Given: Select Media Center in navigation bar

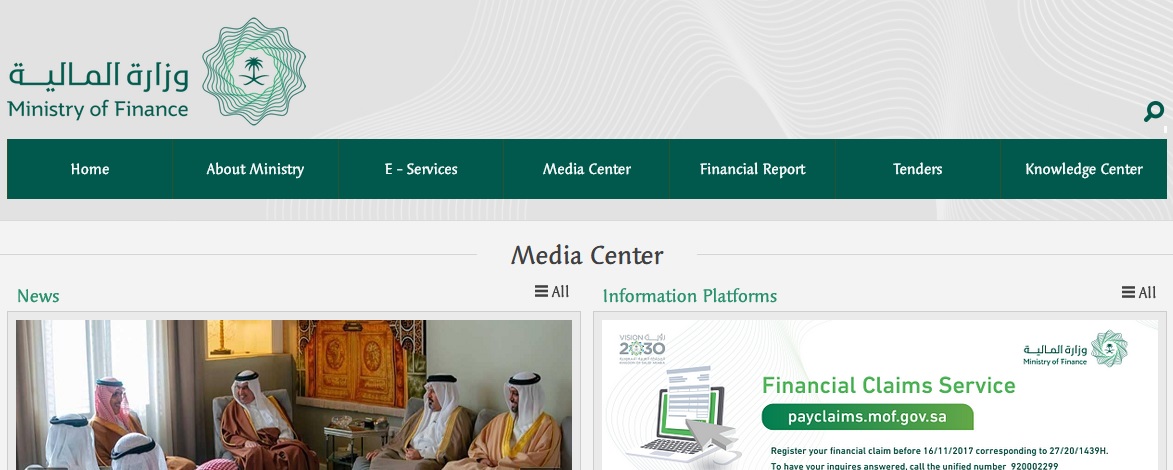Looking at the screenshot, I should coord(586,169).
